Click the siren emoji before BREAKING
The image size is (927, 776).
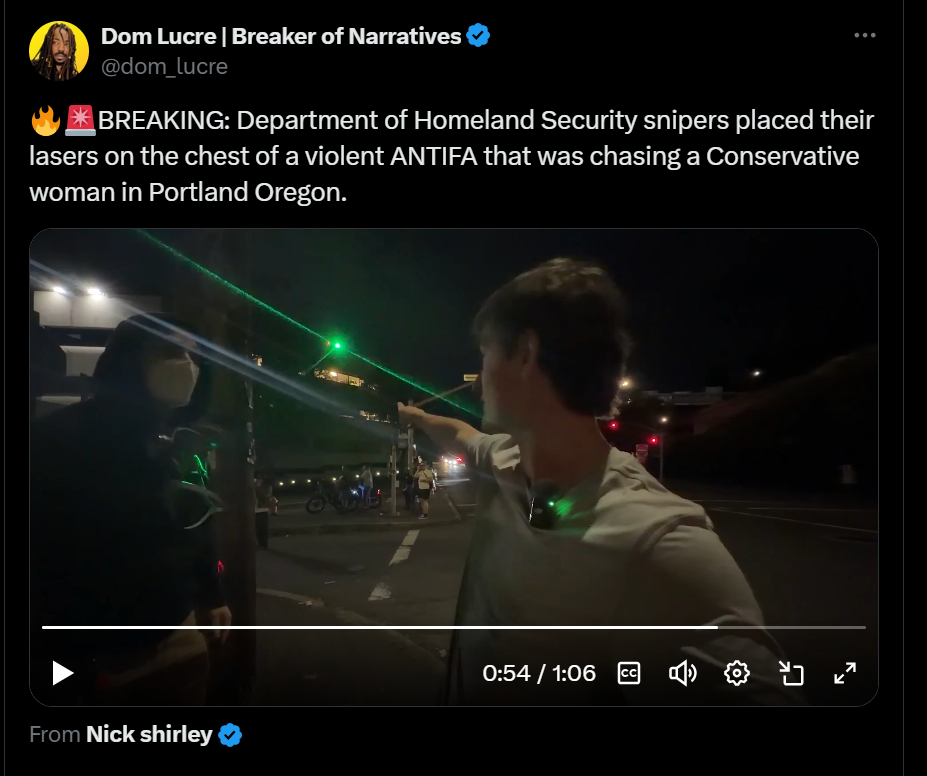(80, 120)
